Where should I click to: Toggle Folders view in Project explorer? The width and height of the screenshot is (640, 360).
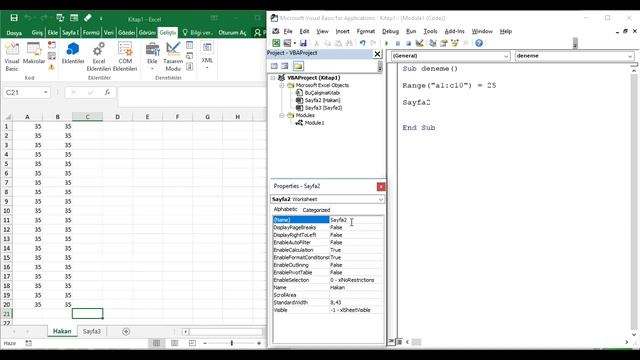point(298,66)
